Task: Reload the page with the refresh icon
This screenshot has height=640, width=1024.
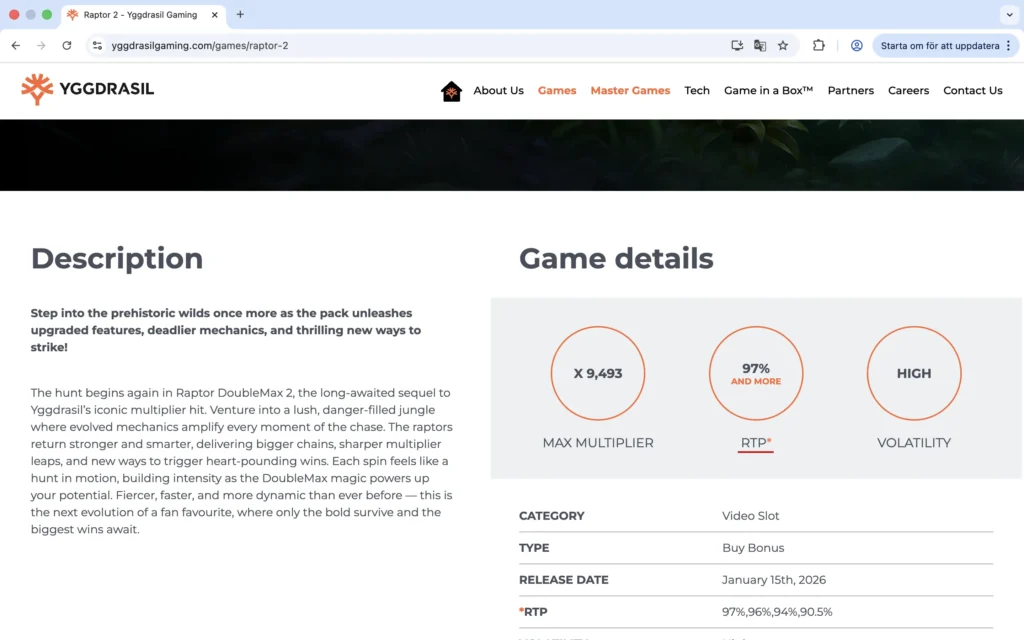Action: 67,45
